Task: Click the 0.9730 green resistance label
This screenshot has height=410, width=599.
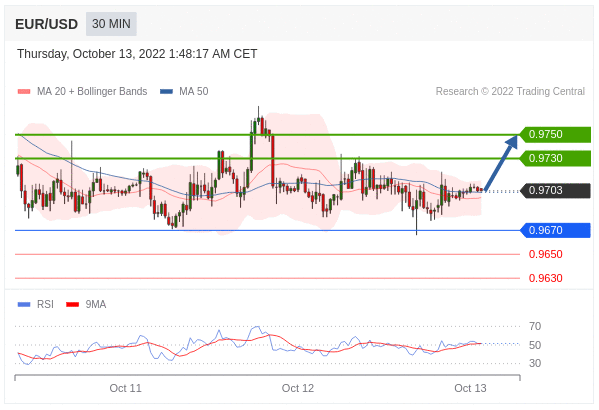Action: point(555,158)
